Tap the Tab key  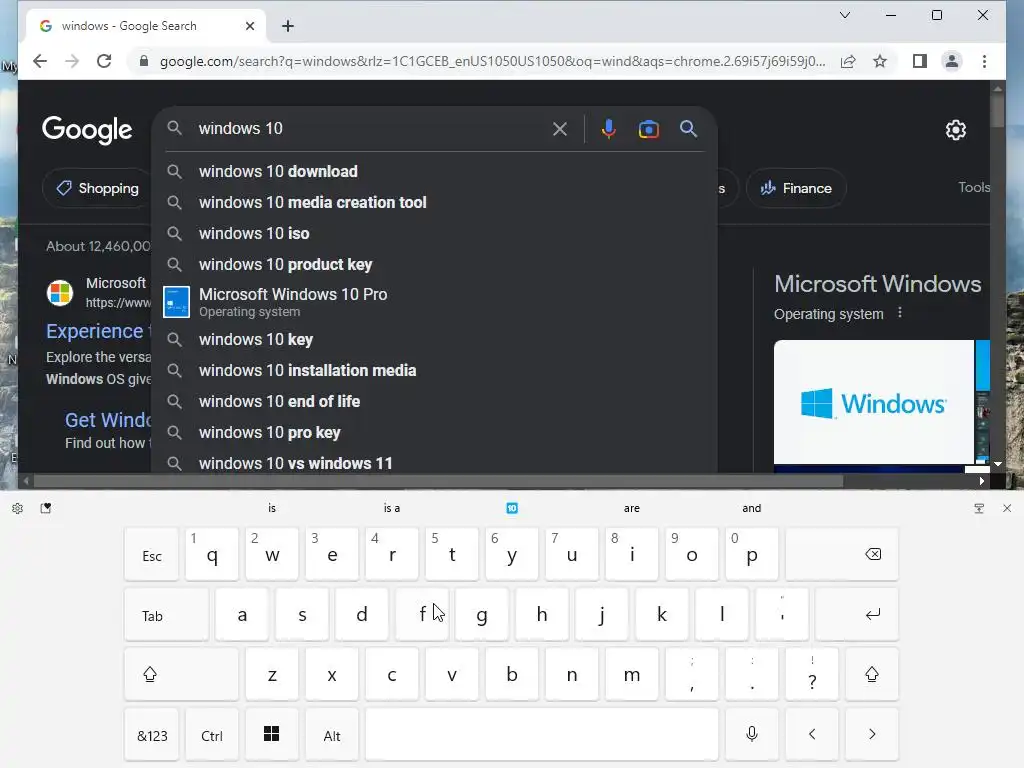[167, 615]
